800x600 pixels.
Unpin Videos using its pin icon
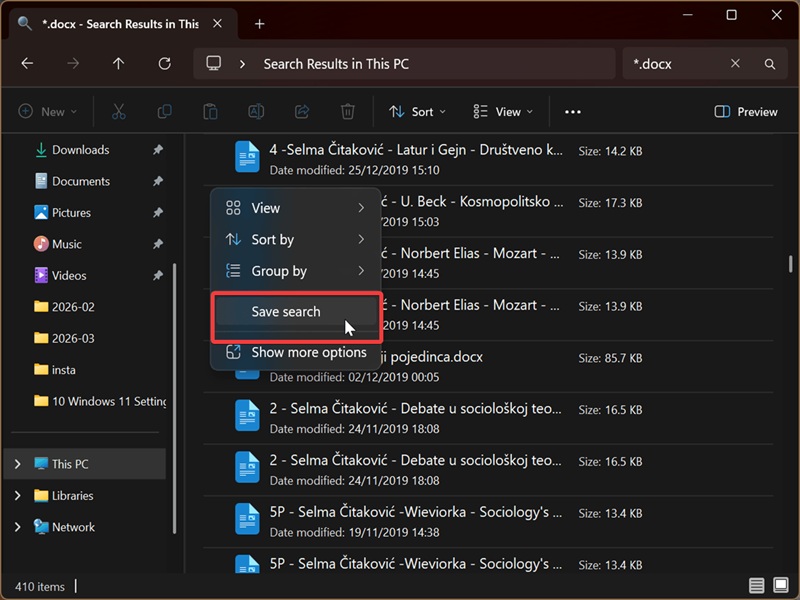point(158,276)
